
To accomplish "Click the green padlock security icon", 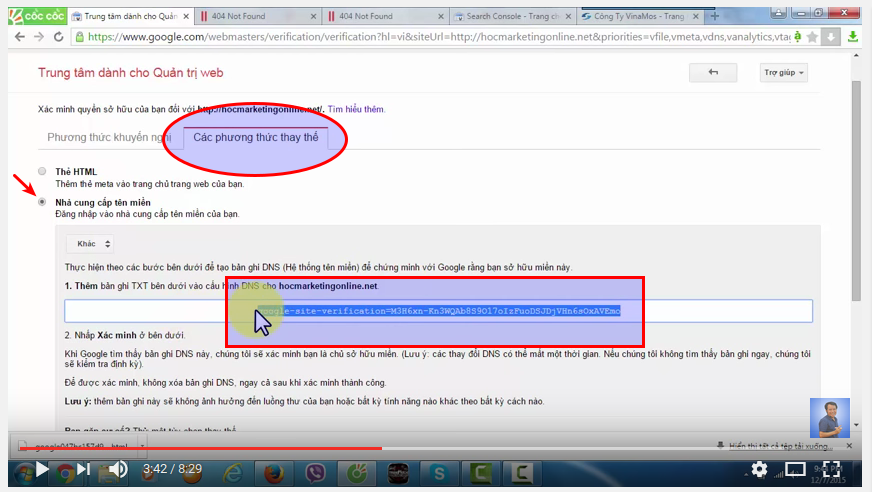I will coord(80,37).
